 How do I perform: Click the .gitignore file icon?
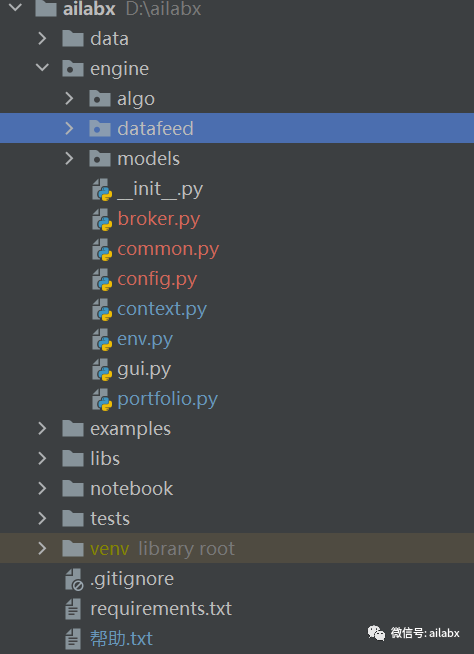point(74,579)
